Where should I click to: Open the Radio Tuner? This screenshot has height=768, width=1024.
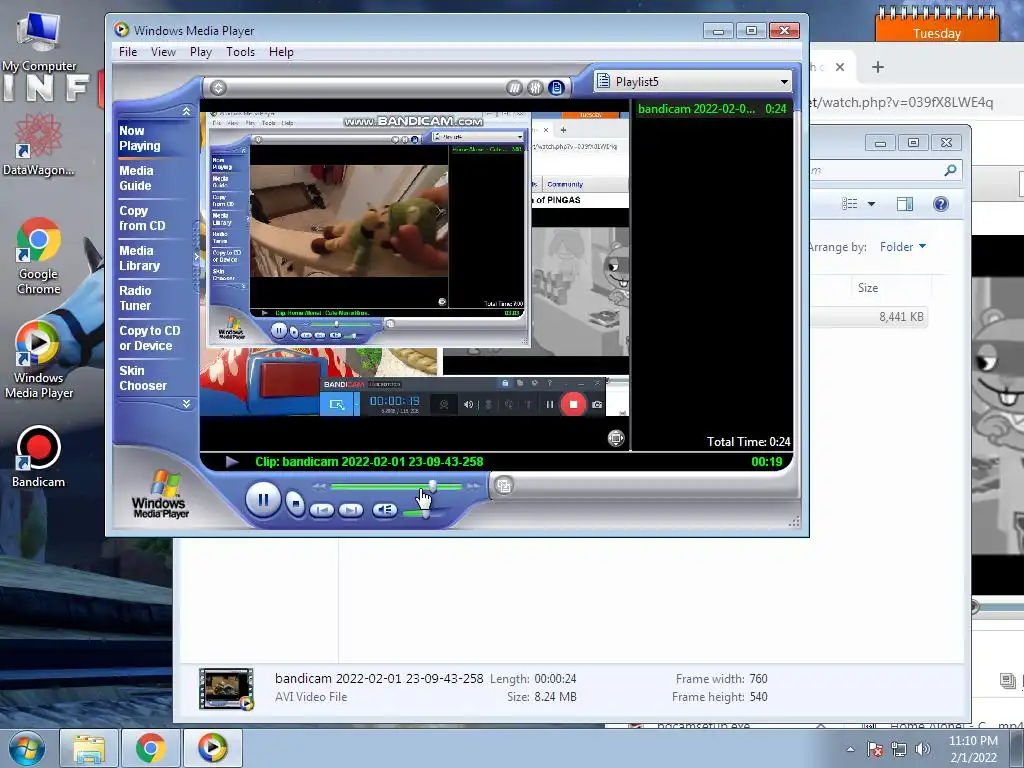coord(135,298)
